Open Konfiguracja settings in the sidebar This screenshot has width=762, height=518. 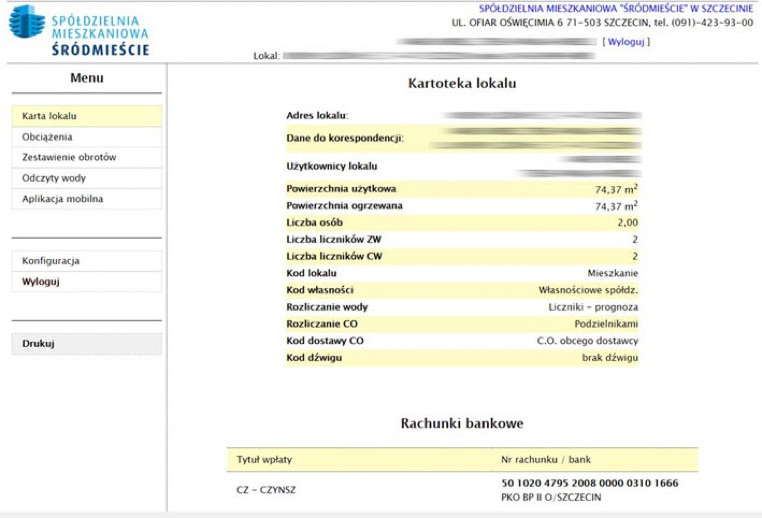[51, 261]
